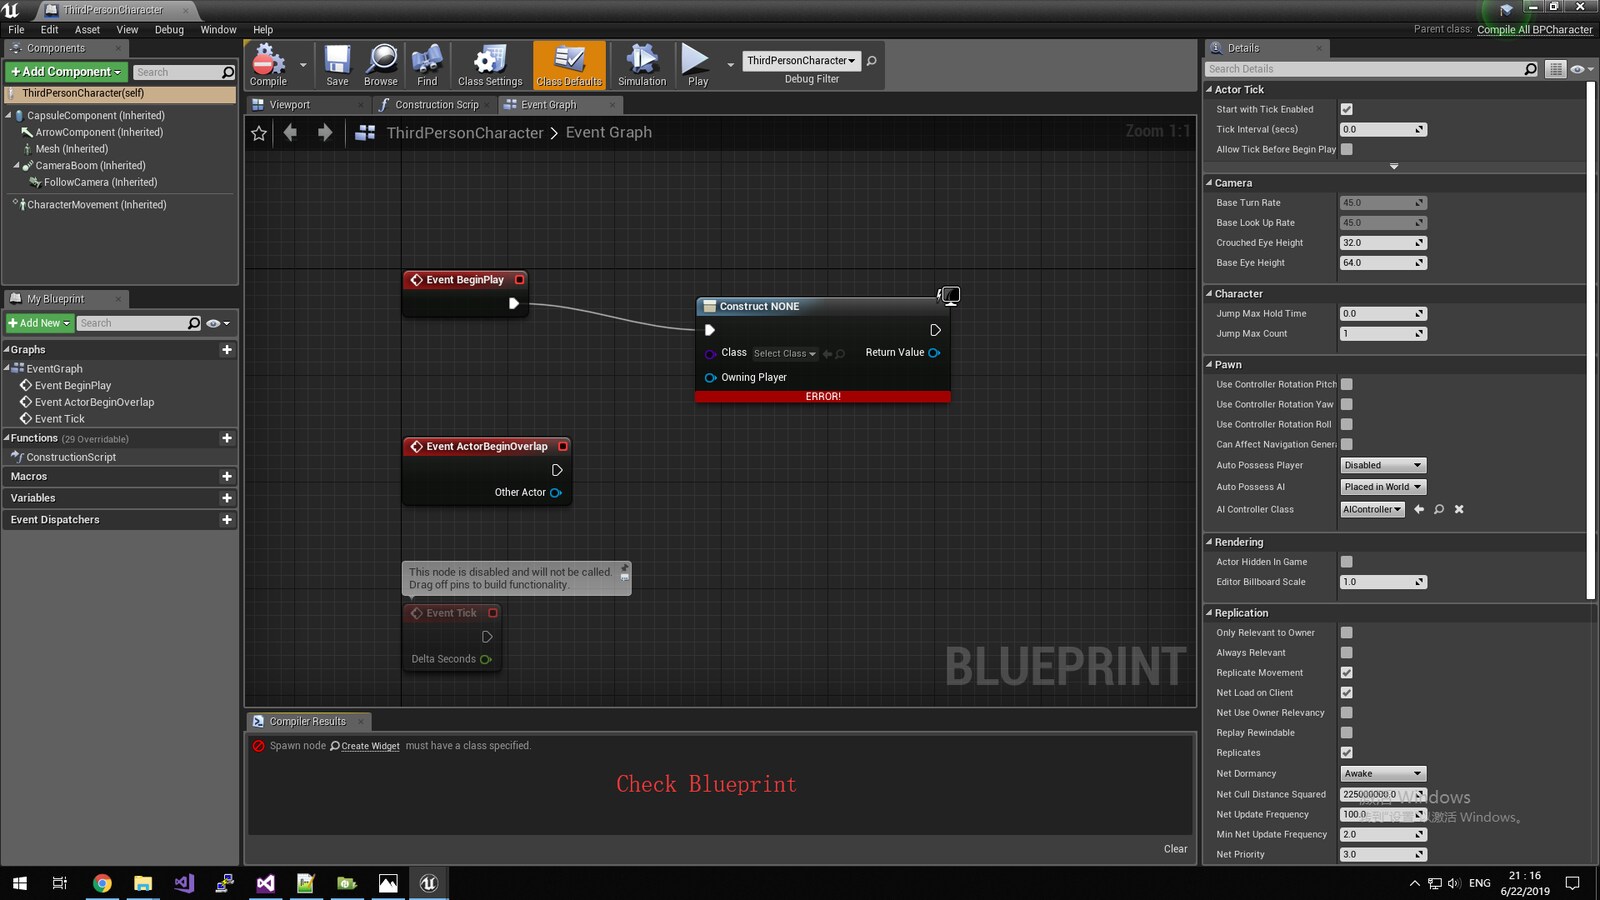Click the Search Details input field
The image size is (1600, 900).
tap(1370, 68)
